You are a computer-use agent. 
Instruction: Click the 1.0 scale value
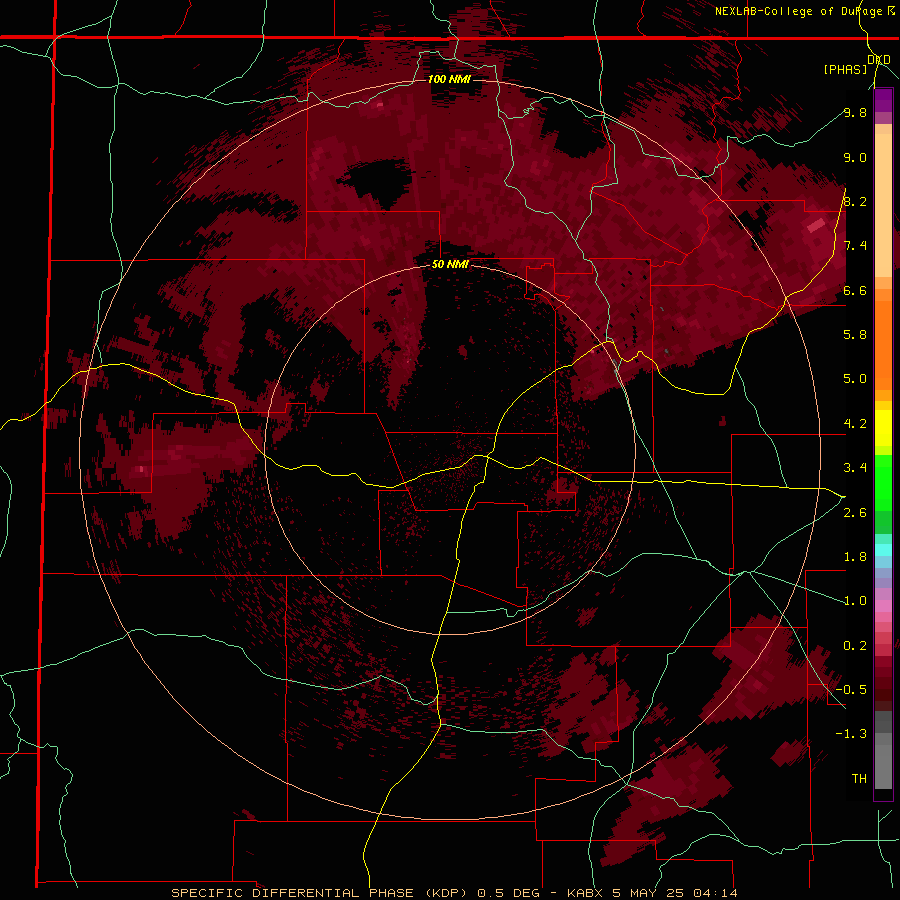855,601
